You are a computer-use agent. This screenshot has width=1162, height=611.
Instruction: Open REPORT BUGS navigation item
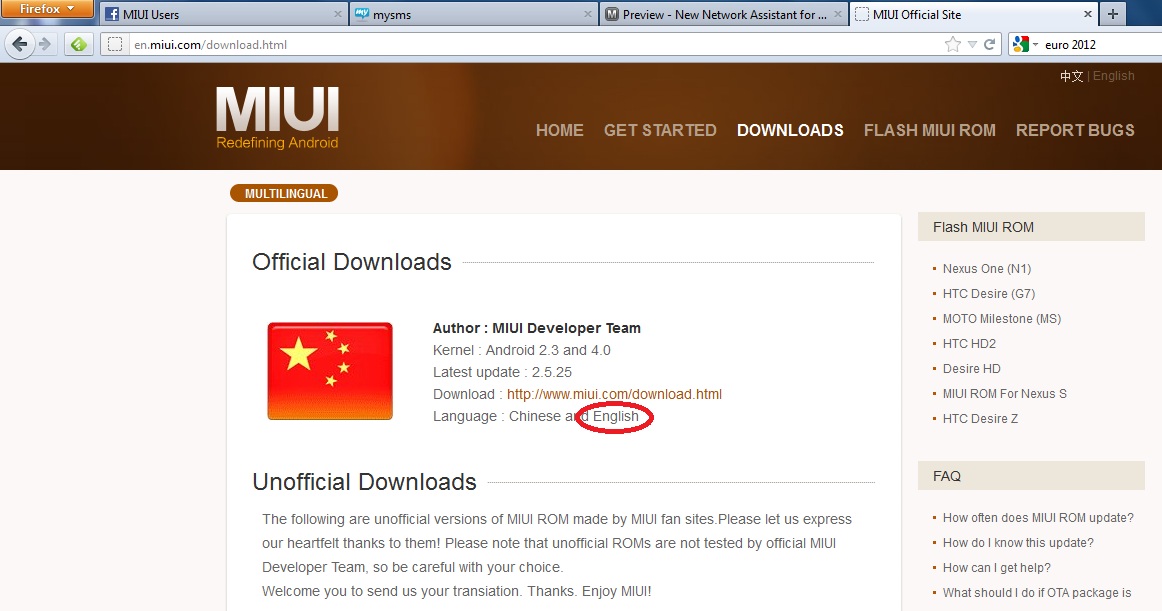coord(1075,131)
